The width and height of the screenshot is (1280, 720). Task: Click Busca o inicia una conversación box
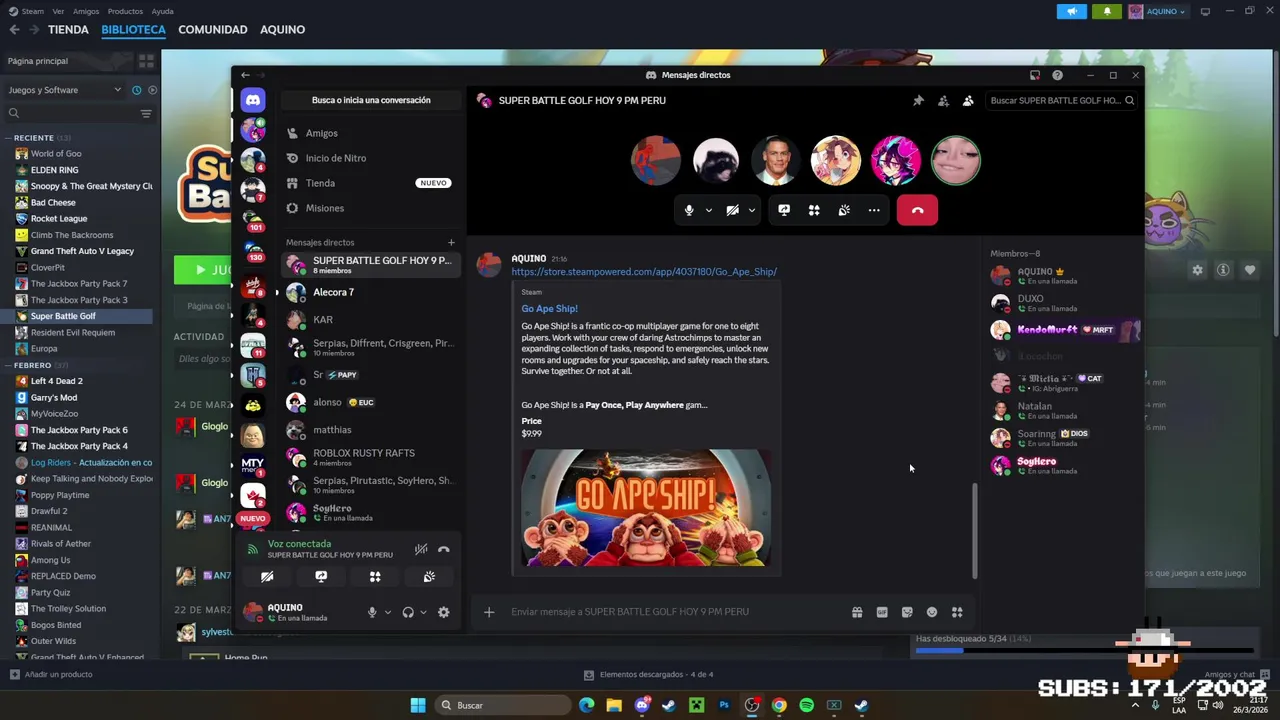coord(371,100)
